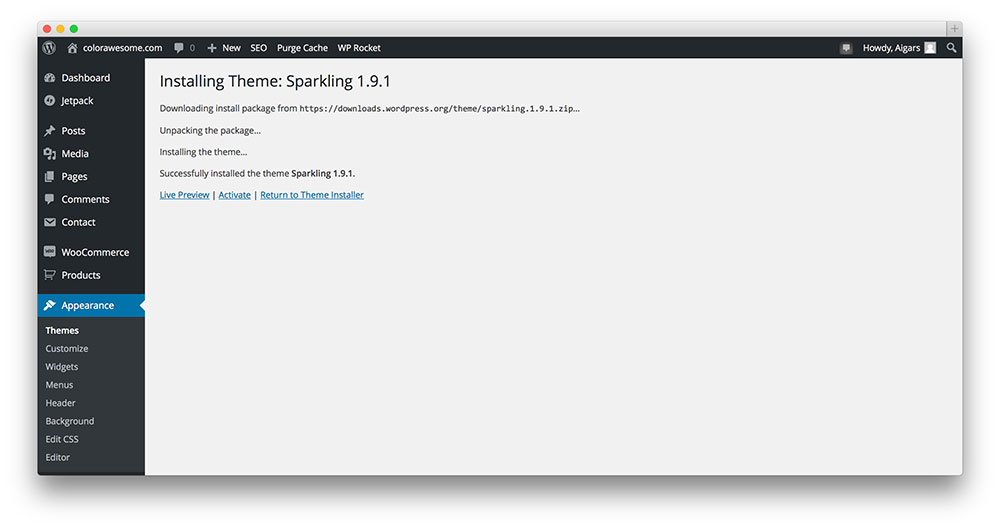Open Background submenu item
Image resolution: width=1000 pixels, height=529 pixels.
click(x=70, y=421)
